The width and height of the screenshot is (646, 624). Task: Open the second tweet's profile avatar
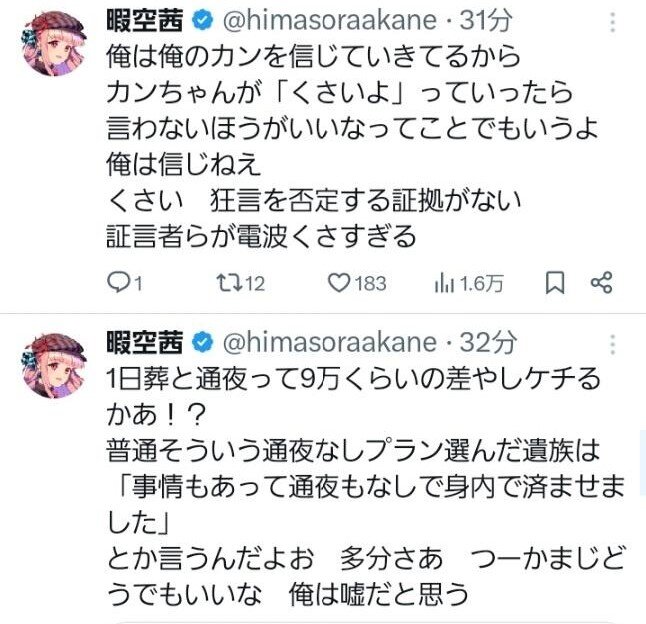pos(54,366)
